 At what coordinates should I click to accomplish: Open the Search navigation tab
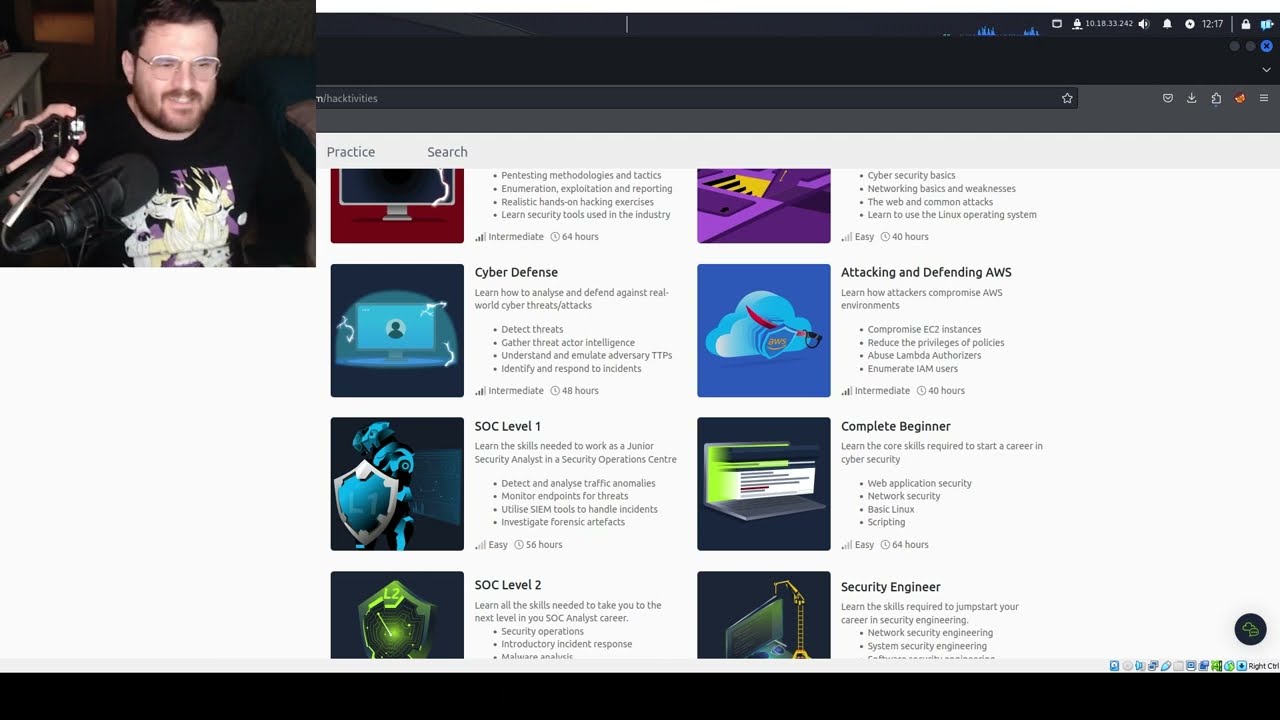(447, 152)
